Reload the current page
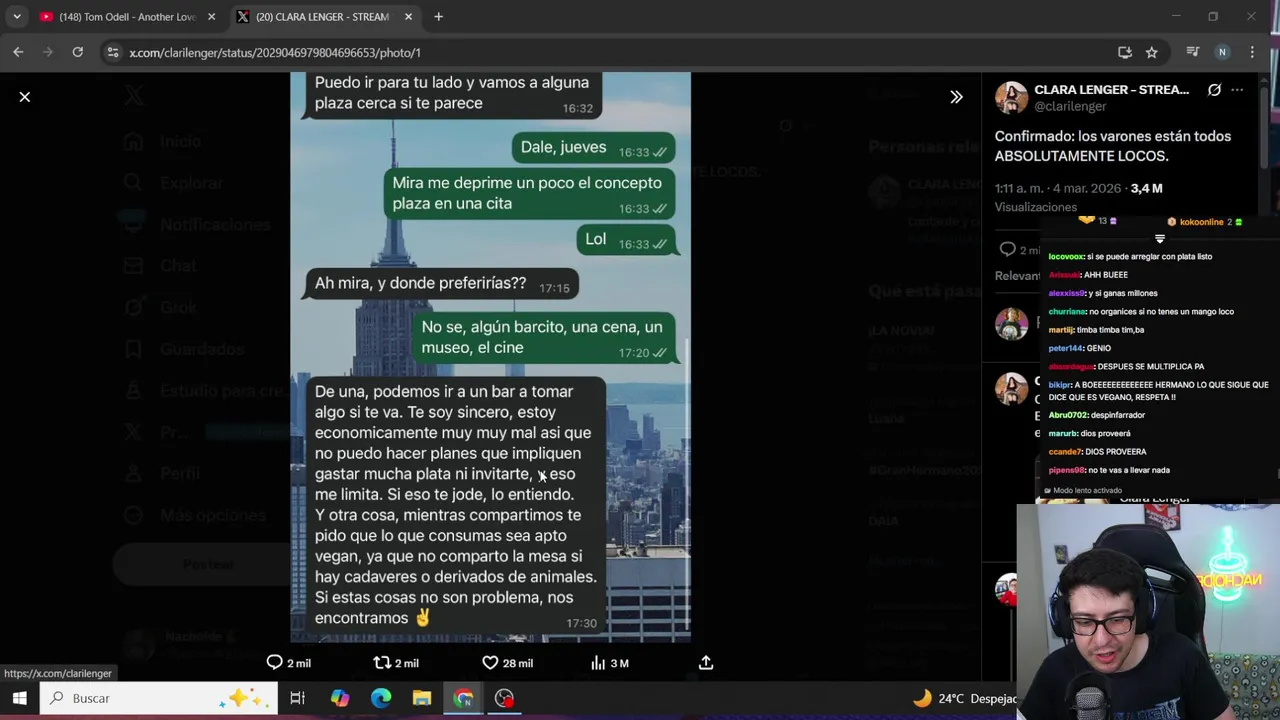This screenshot has height=720, width=1280. coord(77,52)
